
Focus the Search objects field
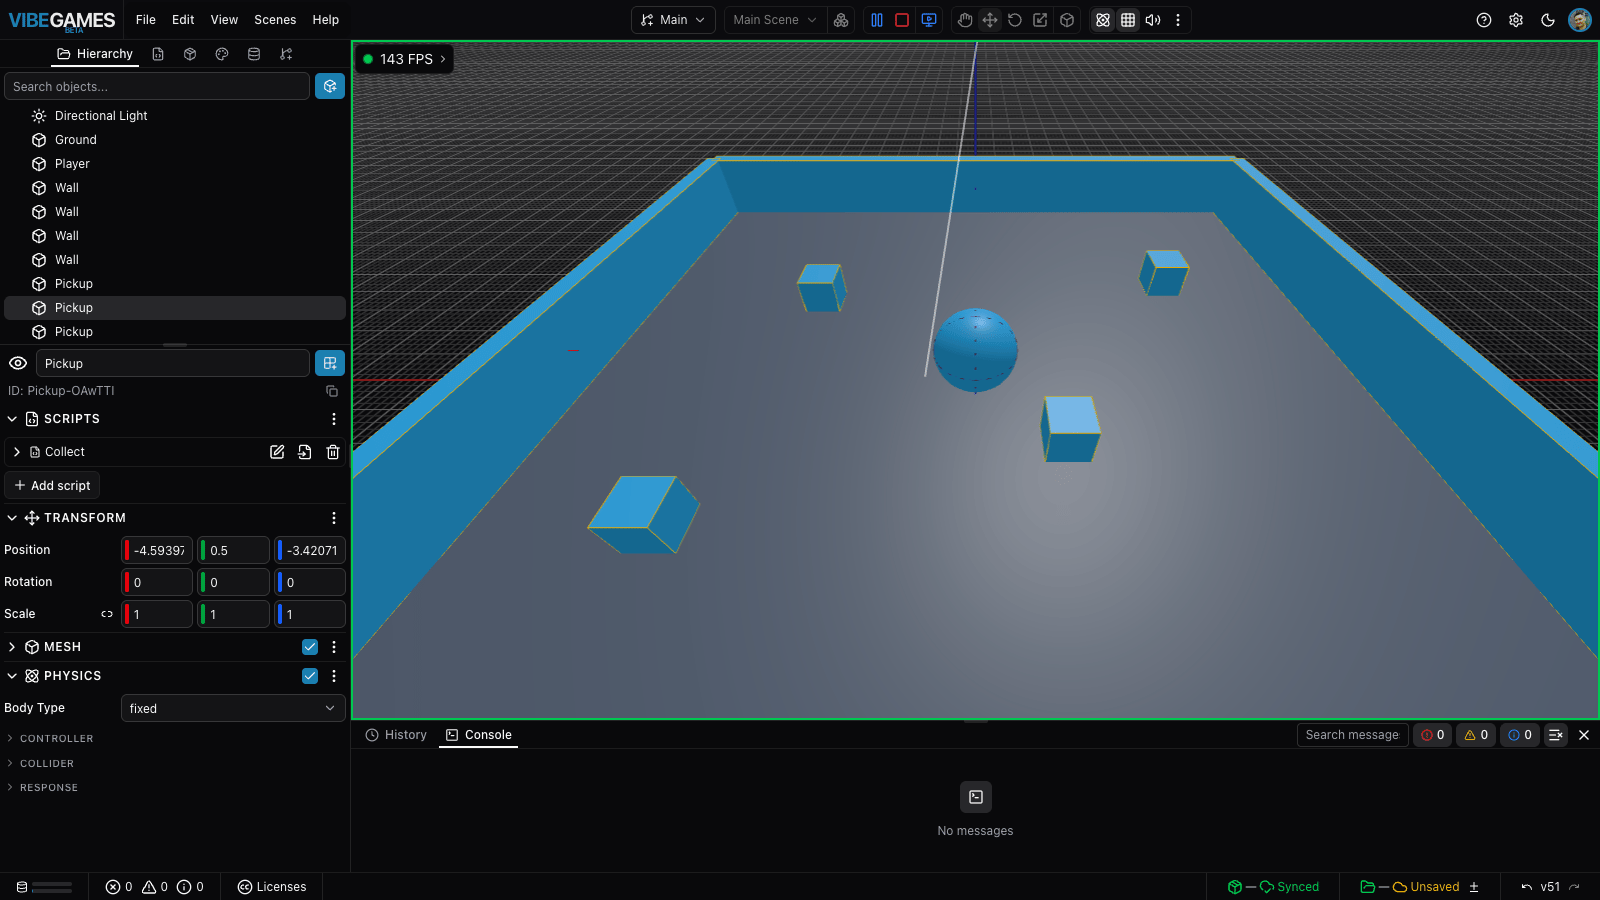(157, 86)
